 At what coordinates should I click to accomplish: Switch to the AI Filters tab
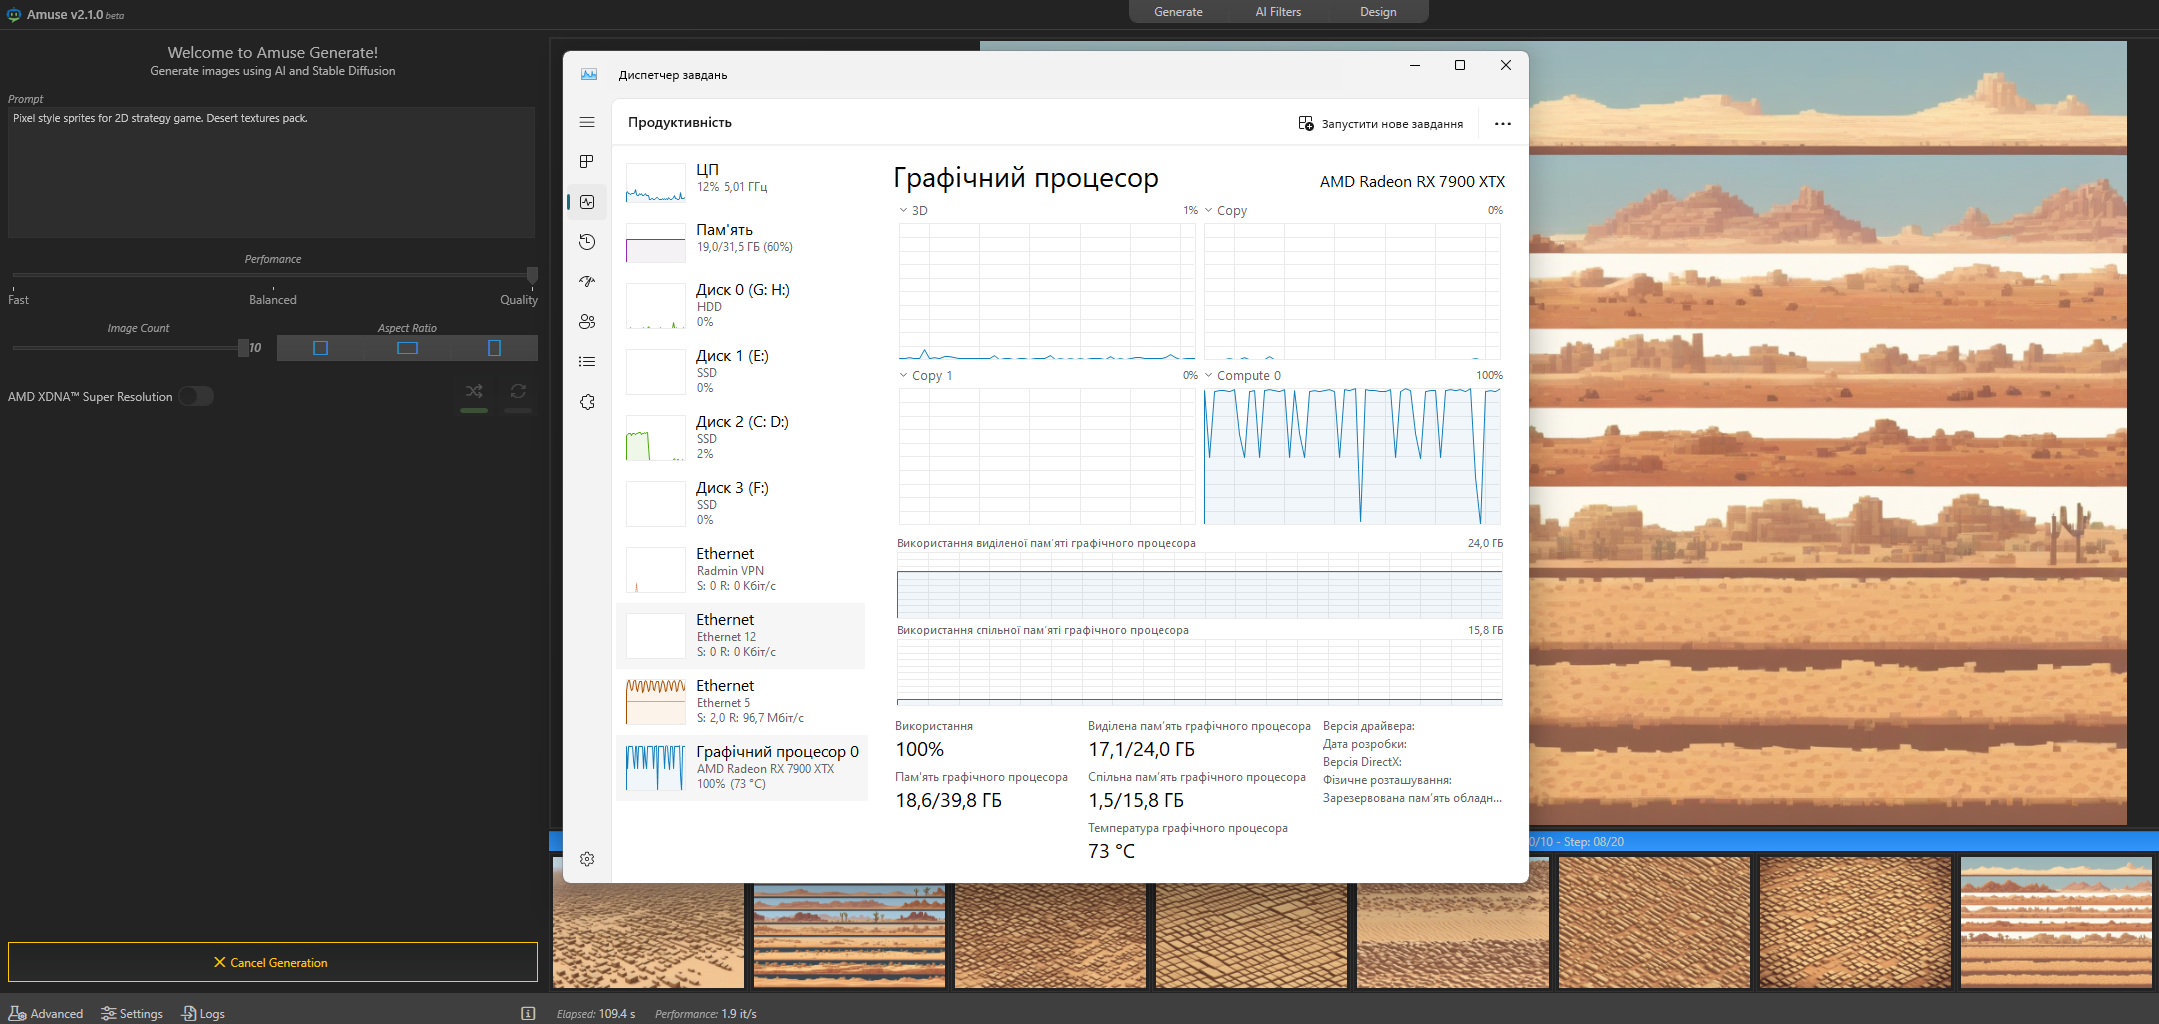(x=1278, y=11)
